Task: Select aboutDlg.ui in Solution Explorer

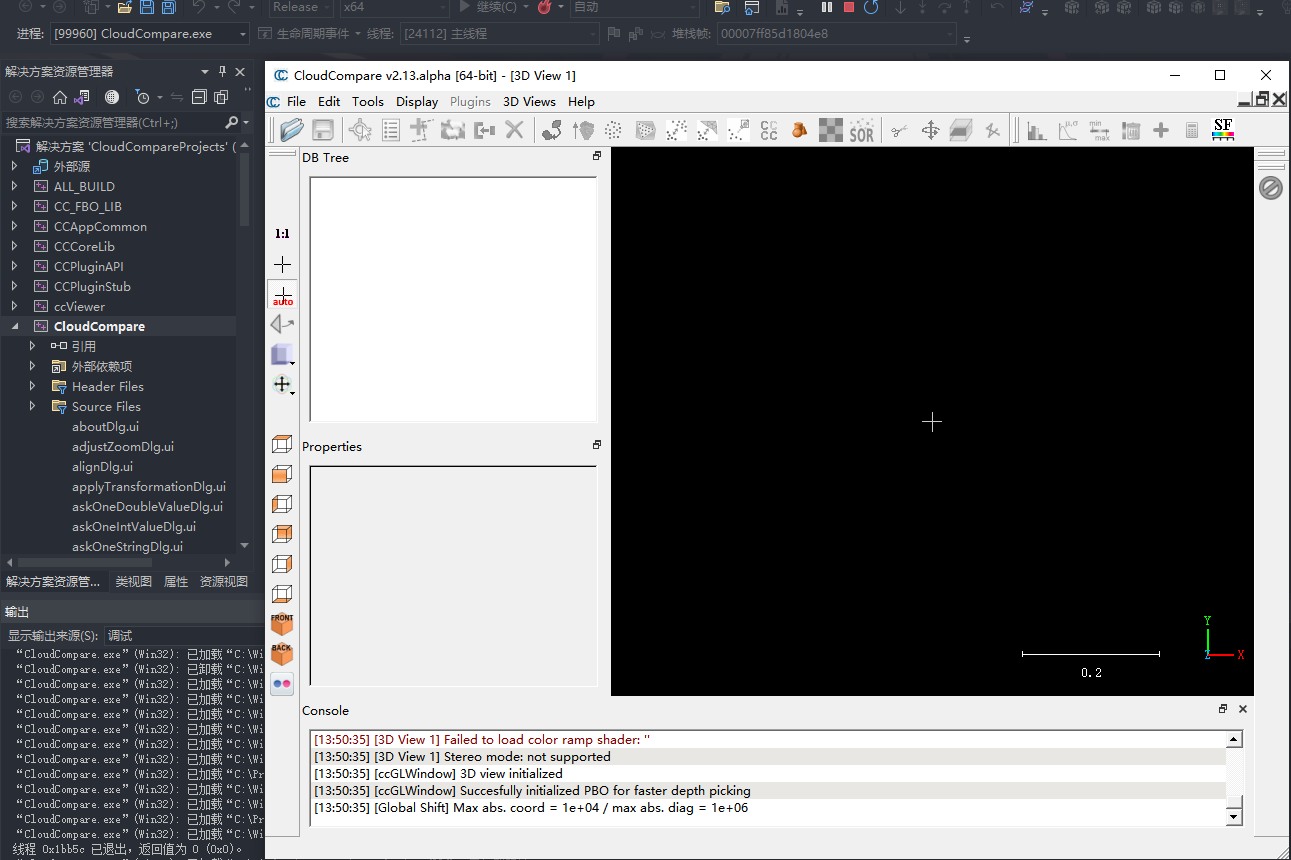Action: (105, 426)
